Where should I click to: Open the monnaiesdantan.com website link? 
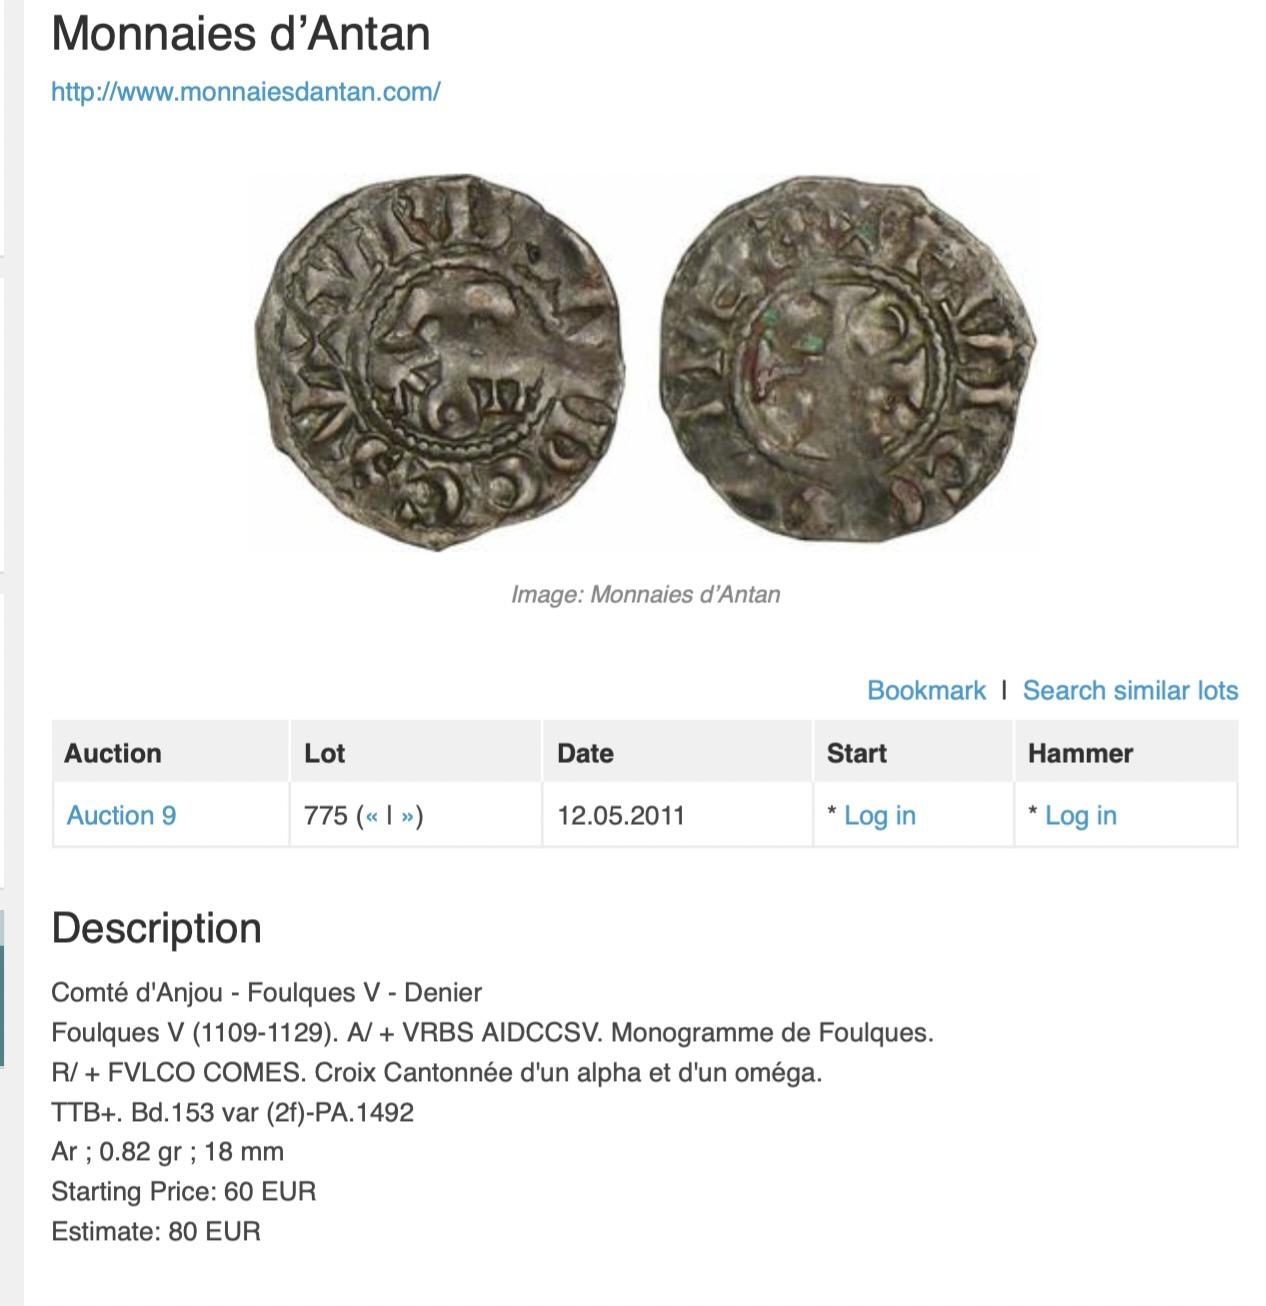[x=245, y=92]
